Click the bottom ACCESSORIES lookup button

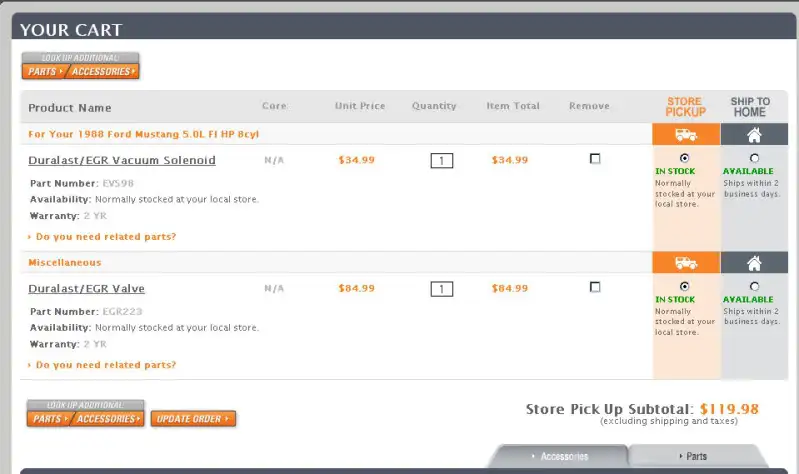108,419
